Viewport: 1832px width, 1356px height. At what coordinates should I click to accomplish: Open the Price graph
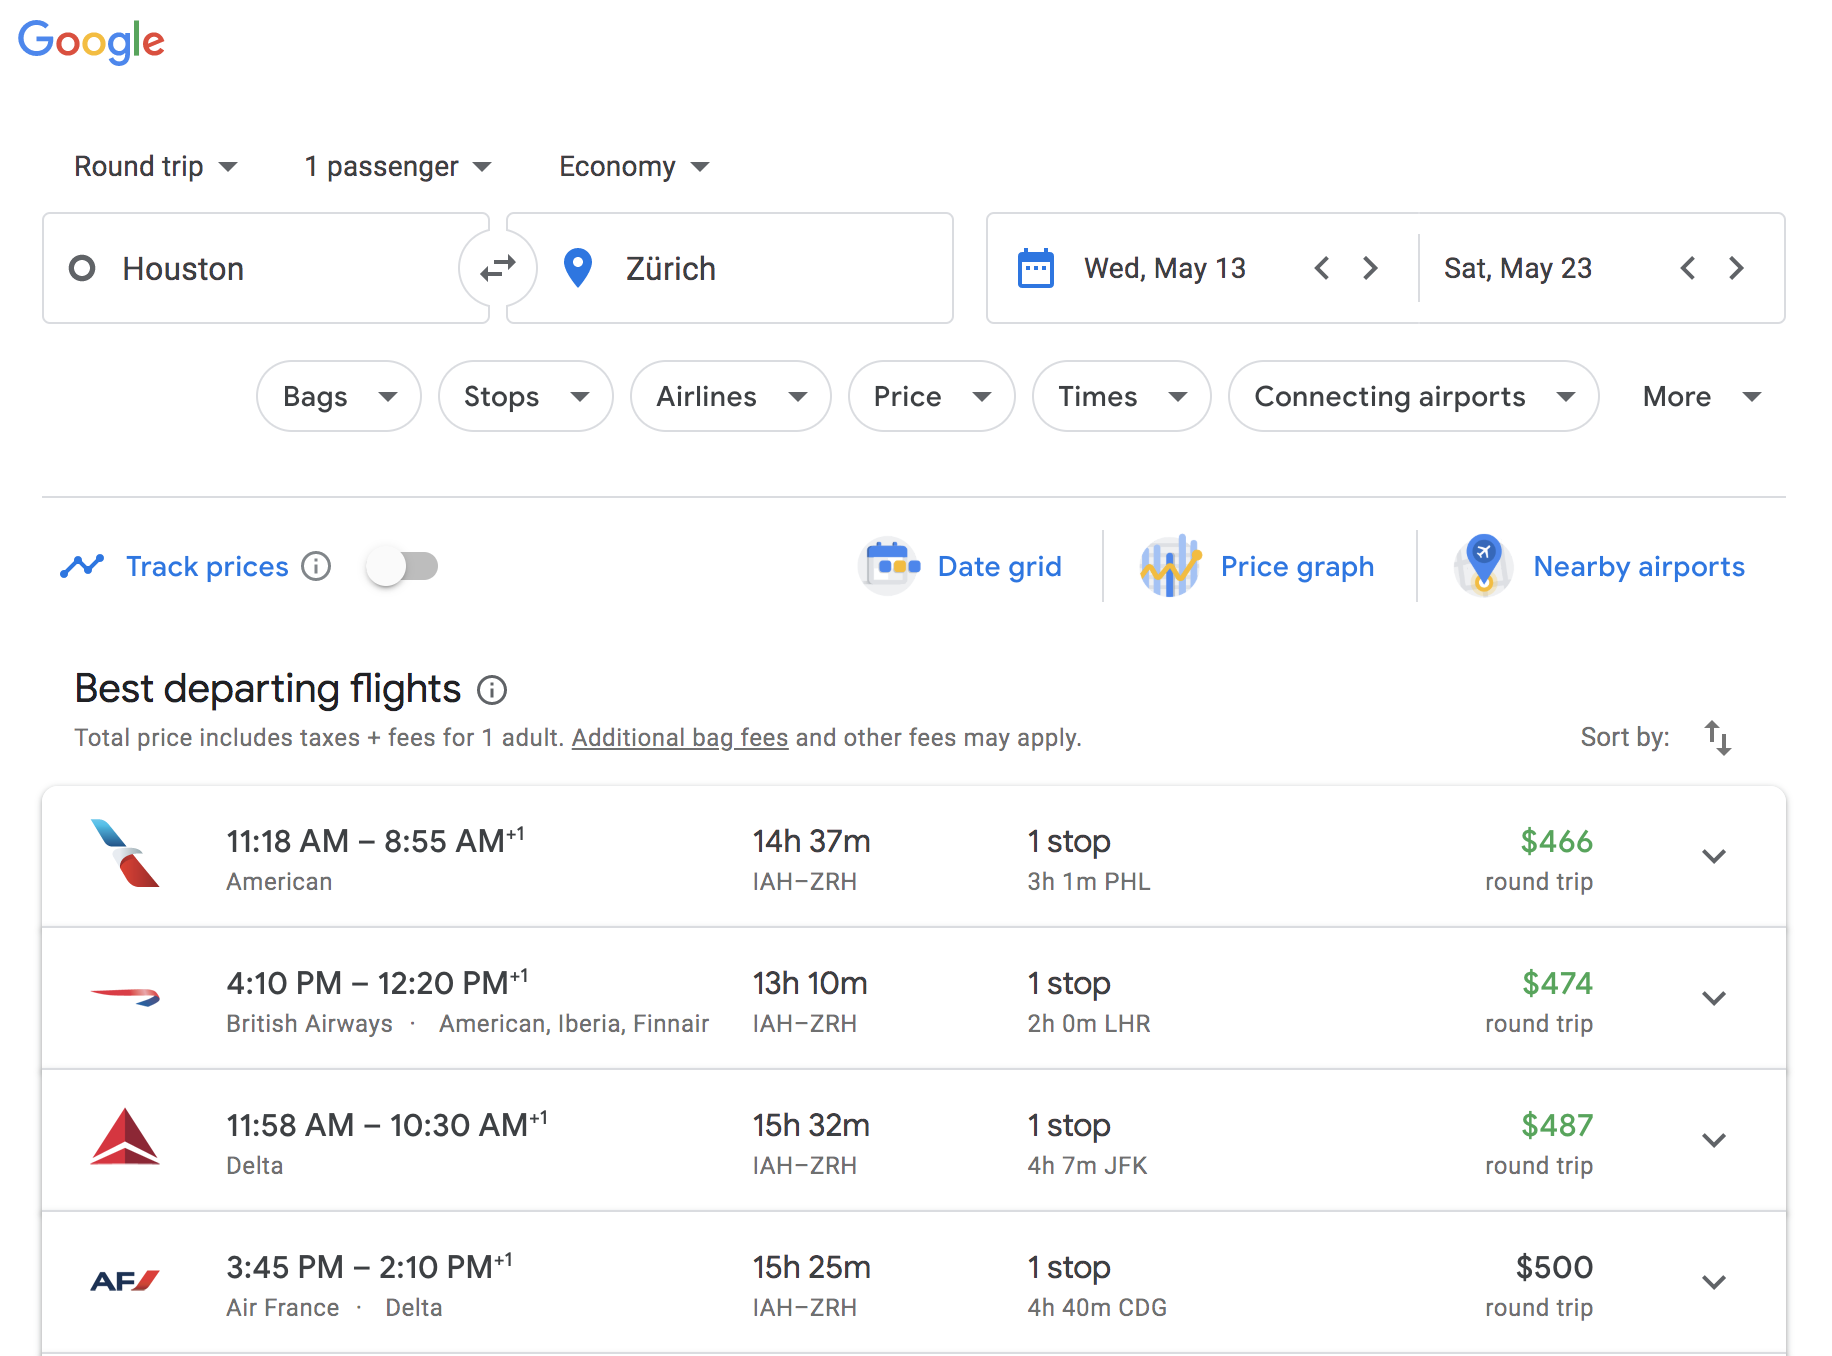pos(1258,567)
